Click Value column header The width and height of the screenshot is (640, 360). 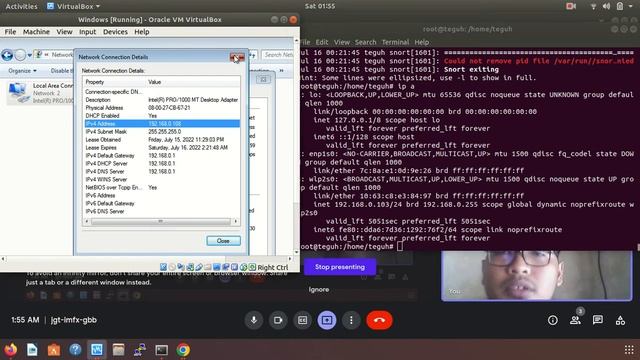(193, 82)
